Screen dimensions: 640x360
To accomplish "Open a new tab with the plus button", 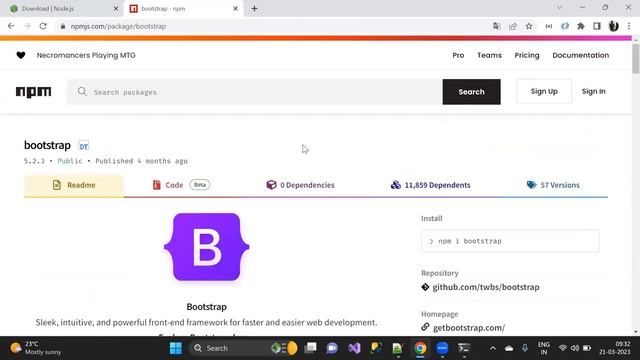I will point(254,8).
